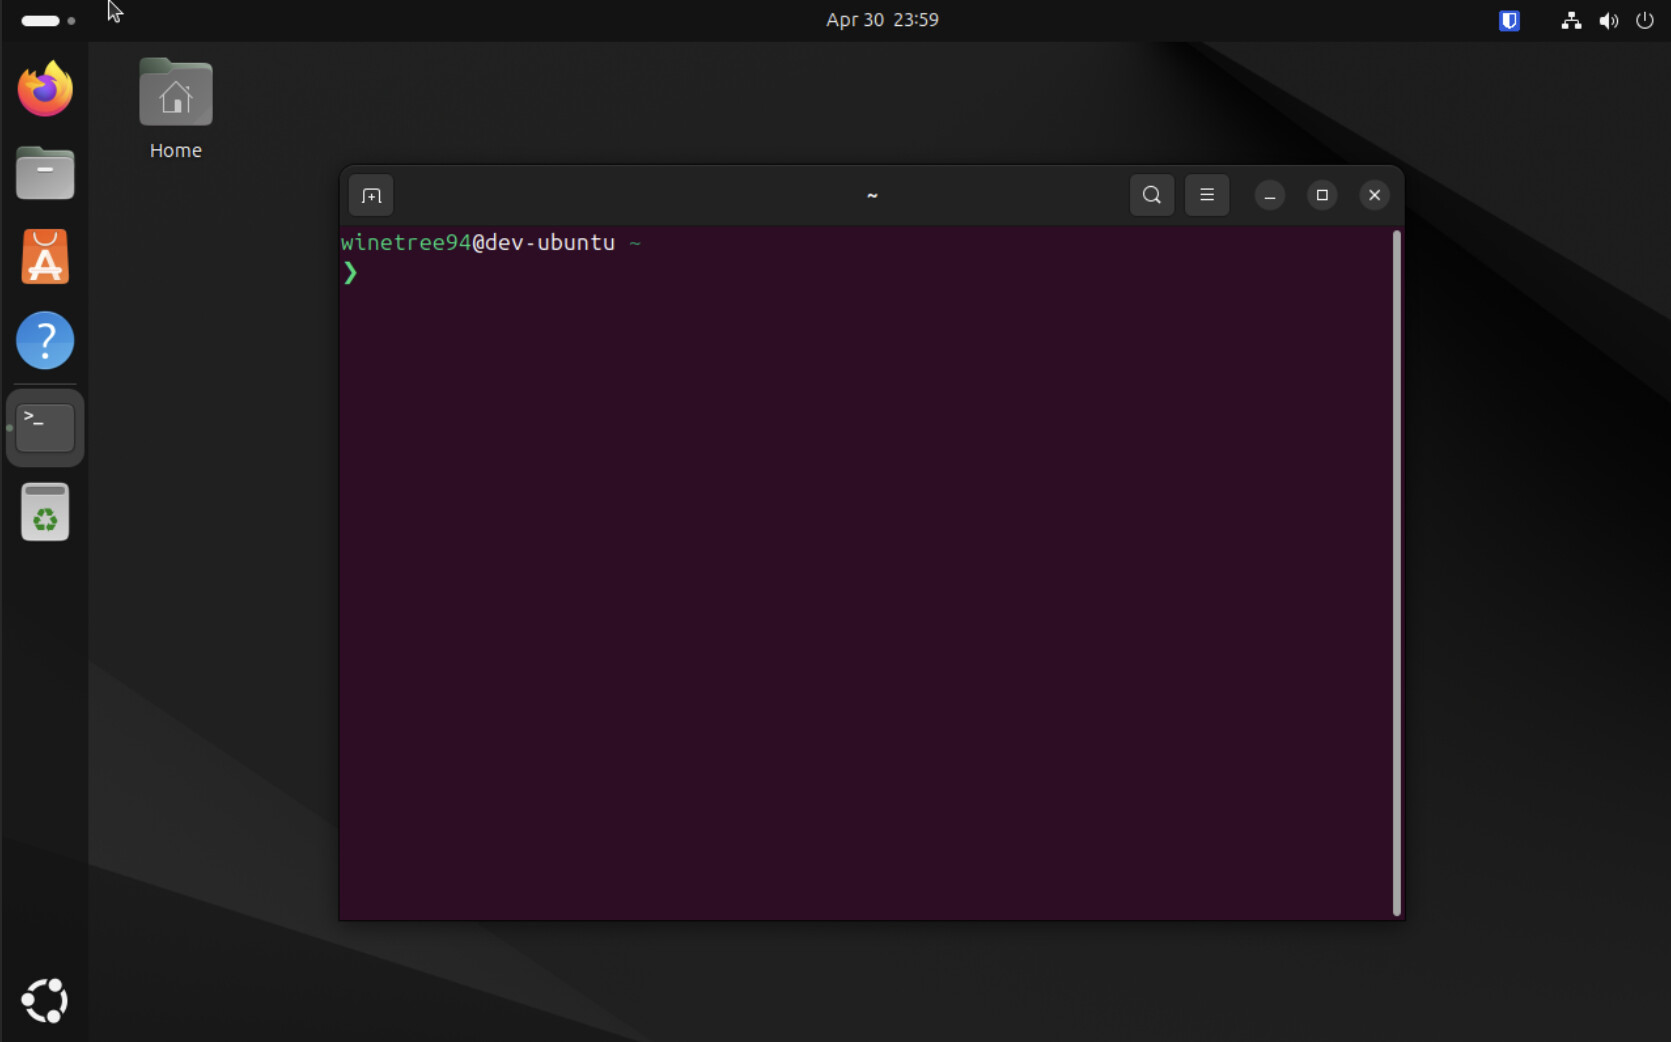This screenshot has height=1042, width=1671.
Task: Open the Activities workspace indicator
Action: pyautogui.click(x=48, y=20)
